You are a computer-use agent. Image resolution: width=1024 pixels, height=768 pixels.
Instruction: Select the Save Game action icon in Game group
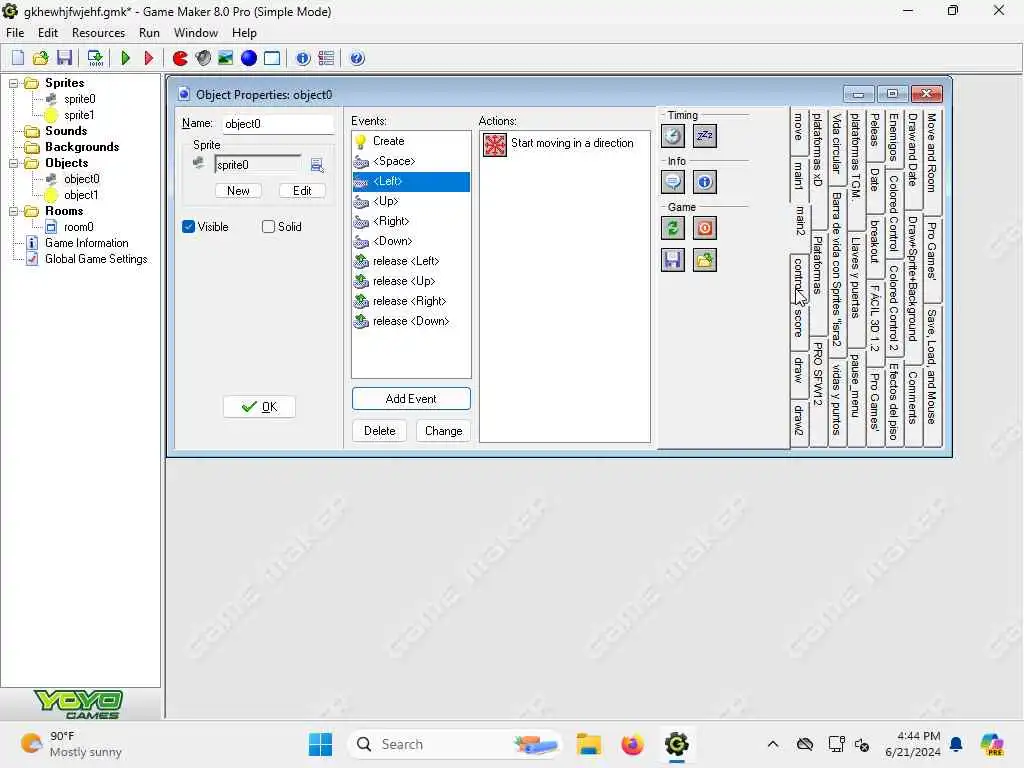(x=673, y=260)
